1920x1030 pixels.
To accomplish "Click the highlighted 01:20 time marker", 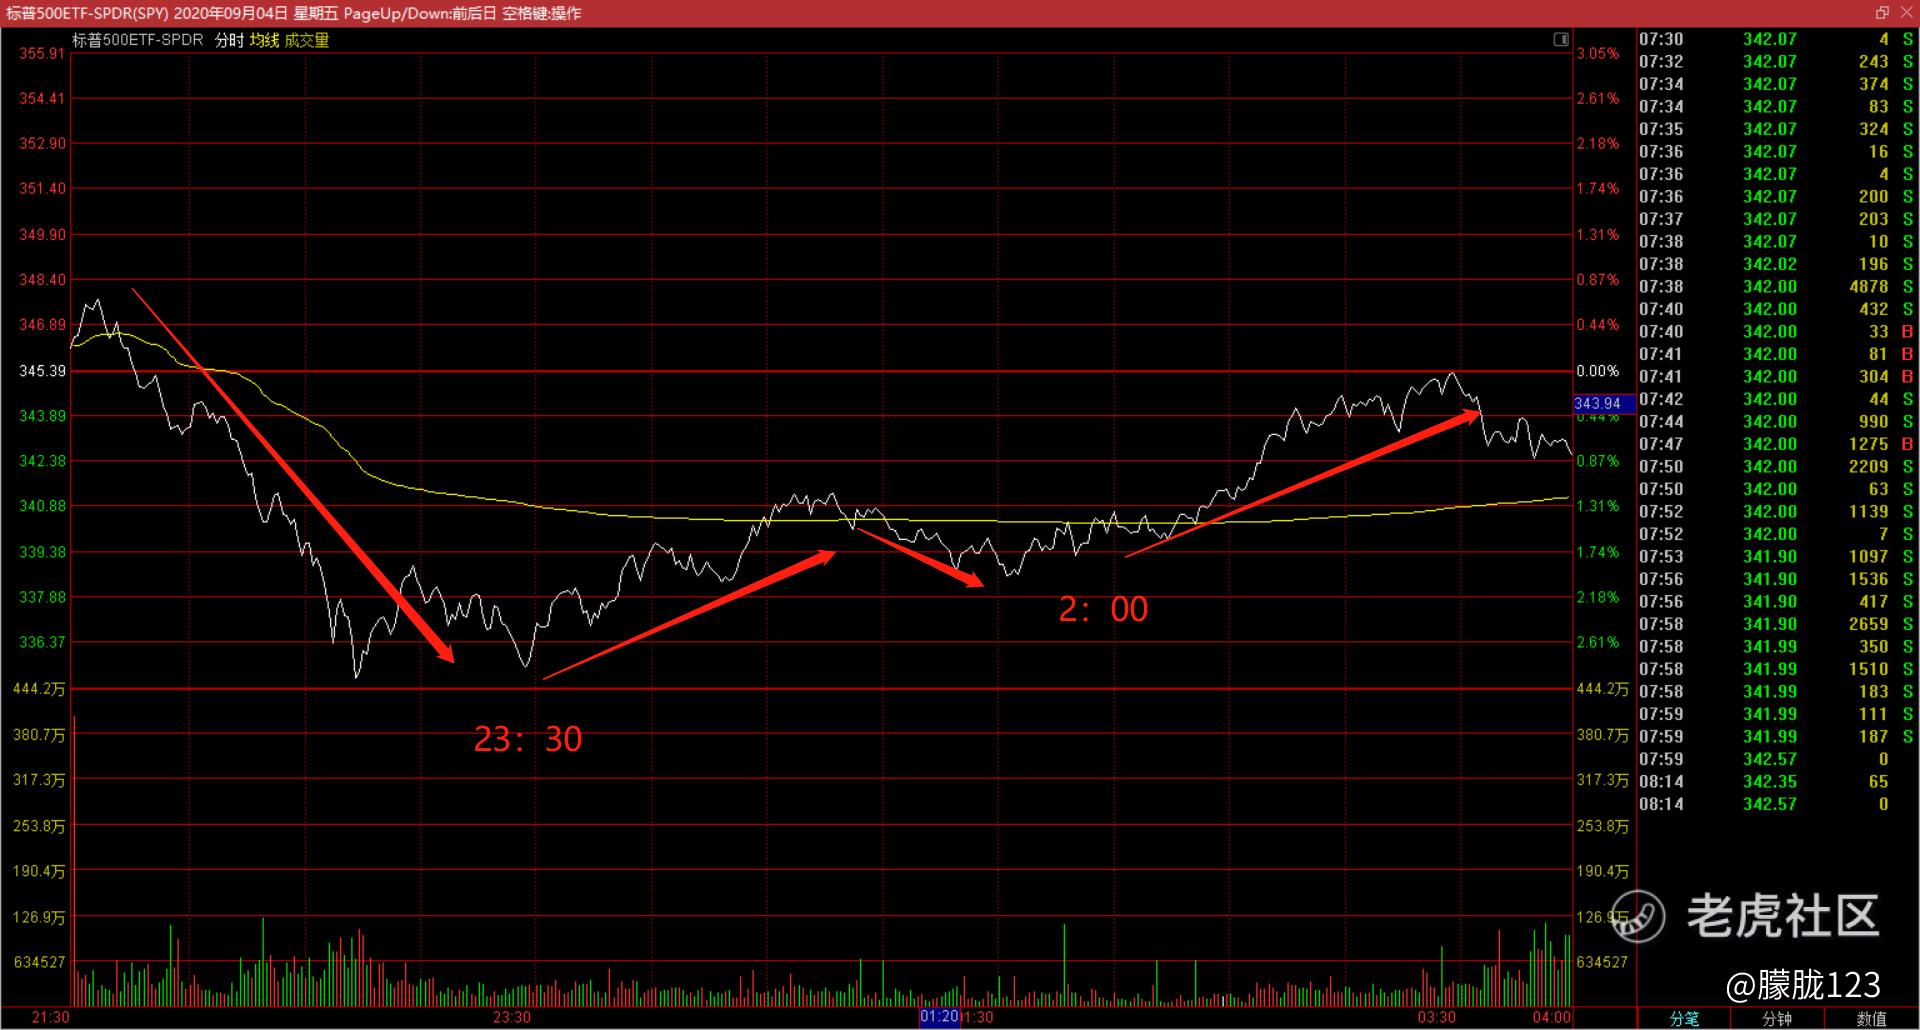I will pos(939,1017).
